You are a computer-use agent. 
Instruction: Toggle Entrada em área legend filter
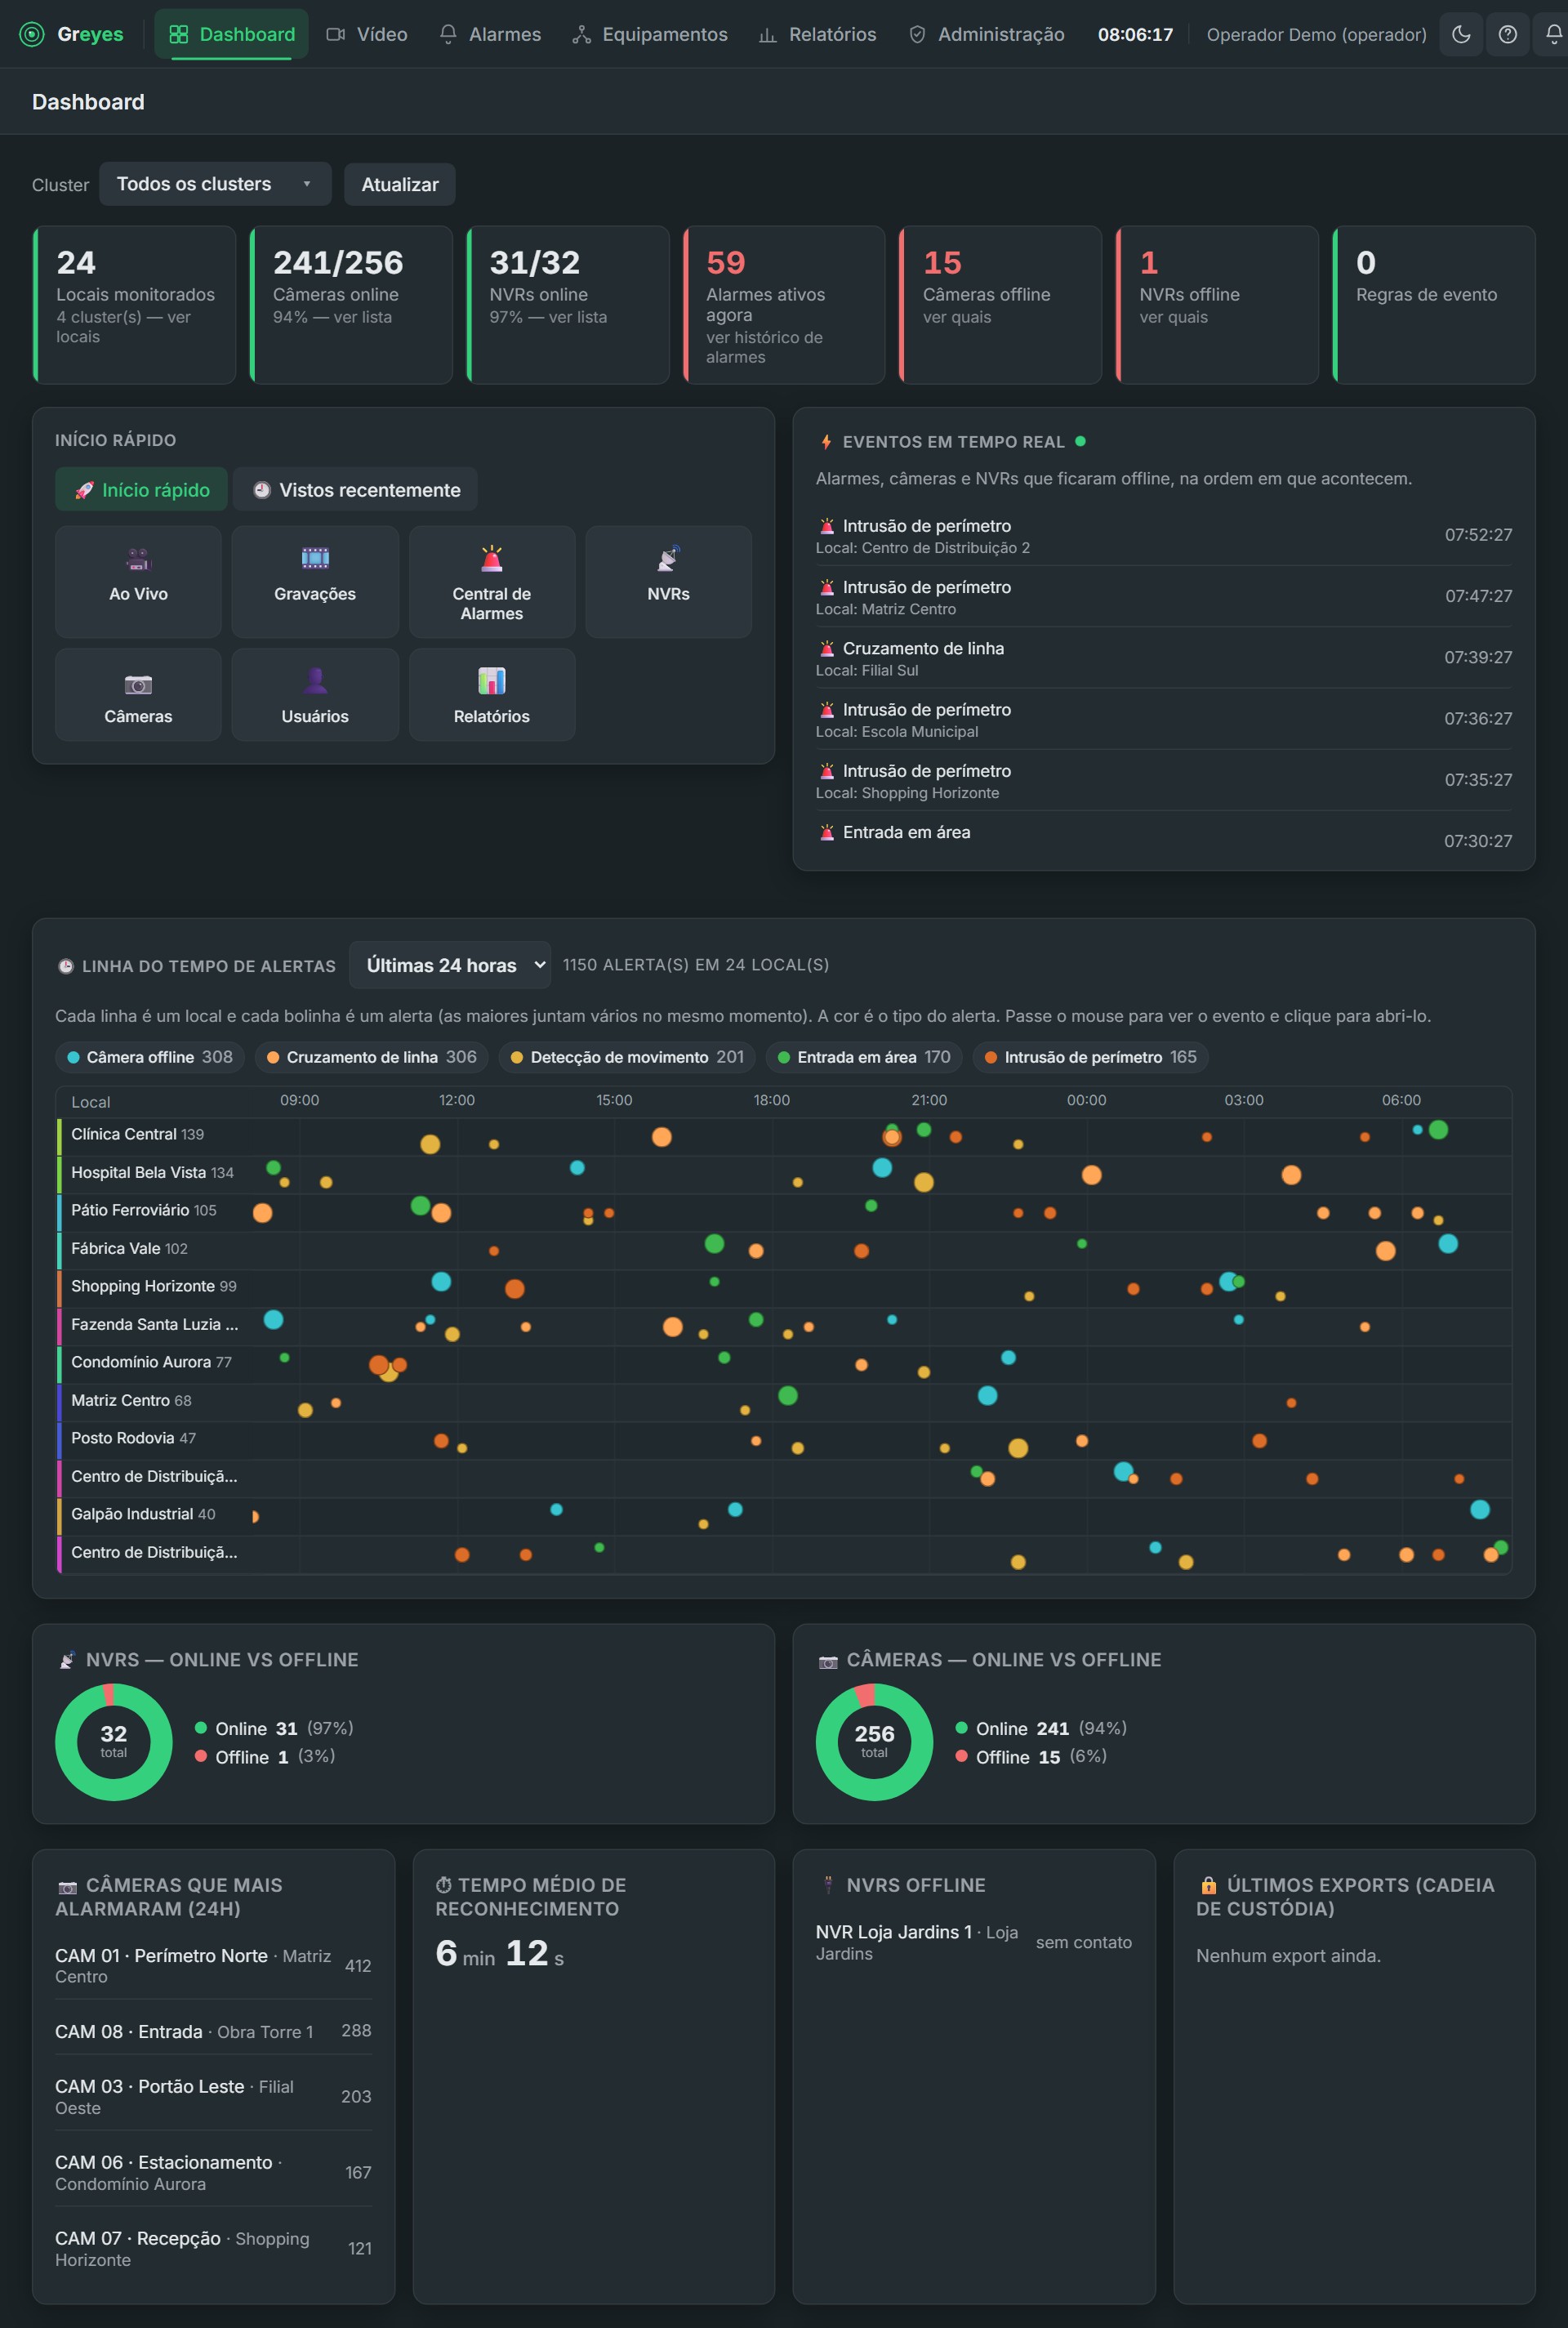[x=864, y=1057]
